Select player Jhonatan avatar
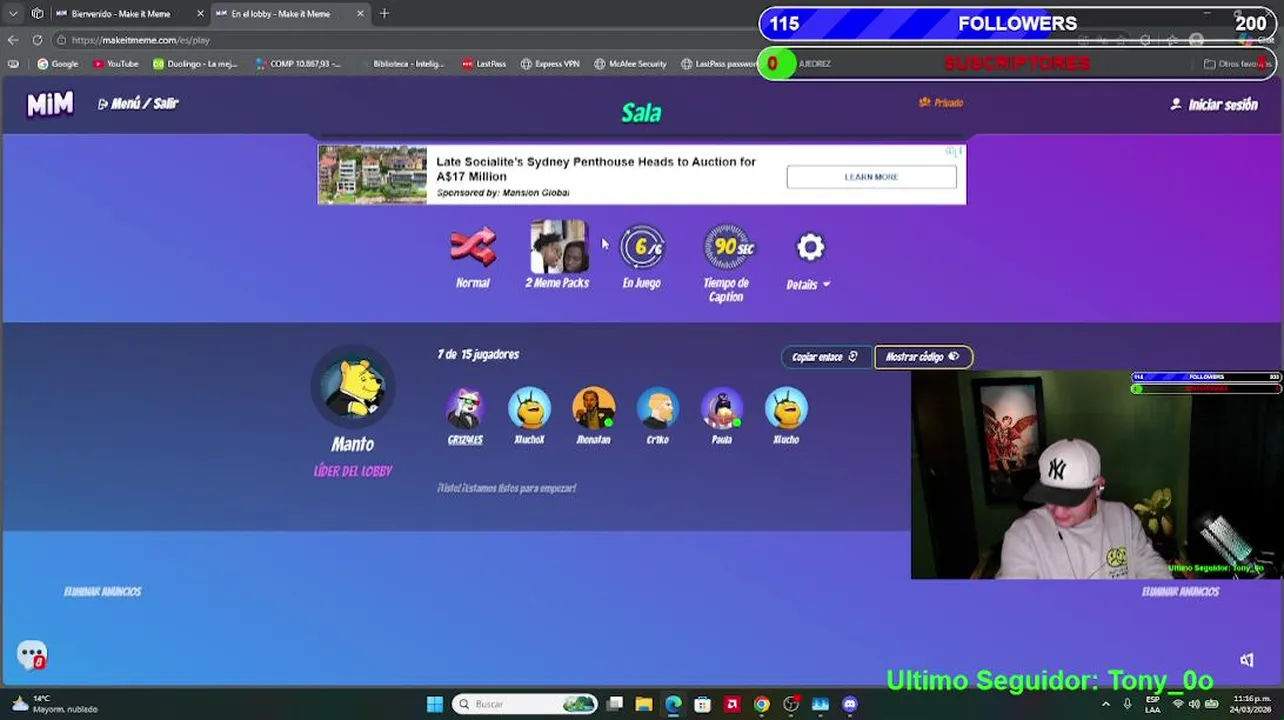 tap(593, 408)
